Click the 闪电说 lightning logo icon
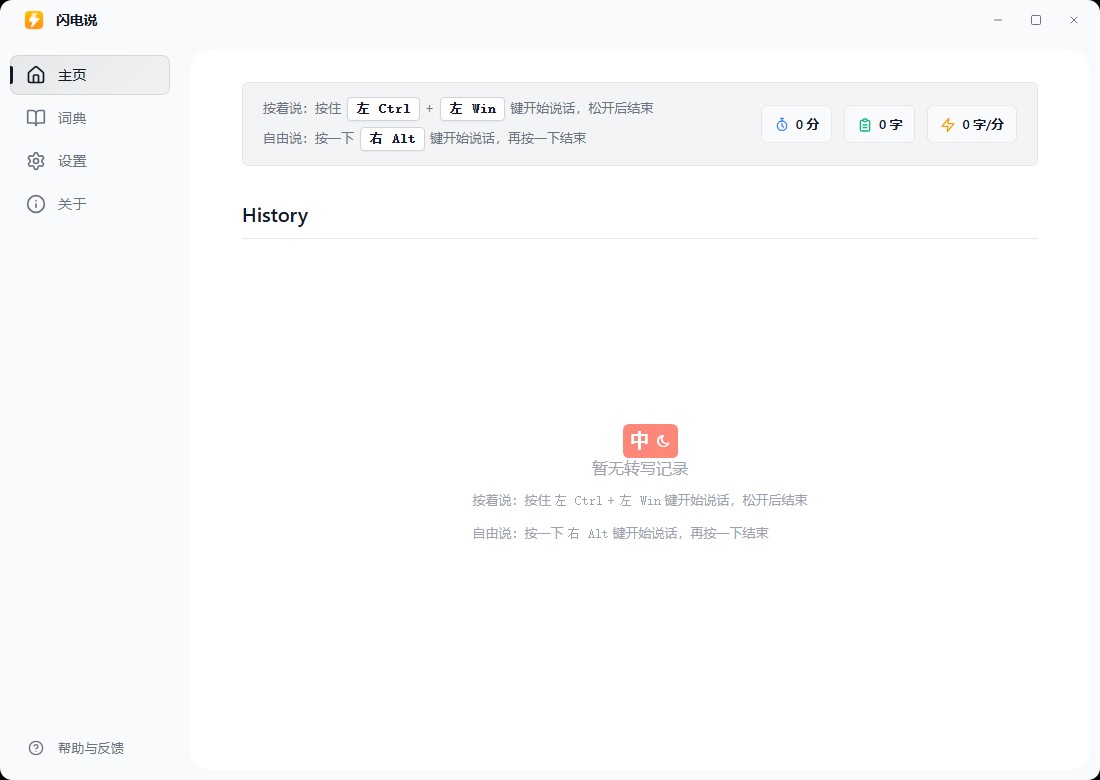 coord(32,19)
